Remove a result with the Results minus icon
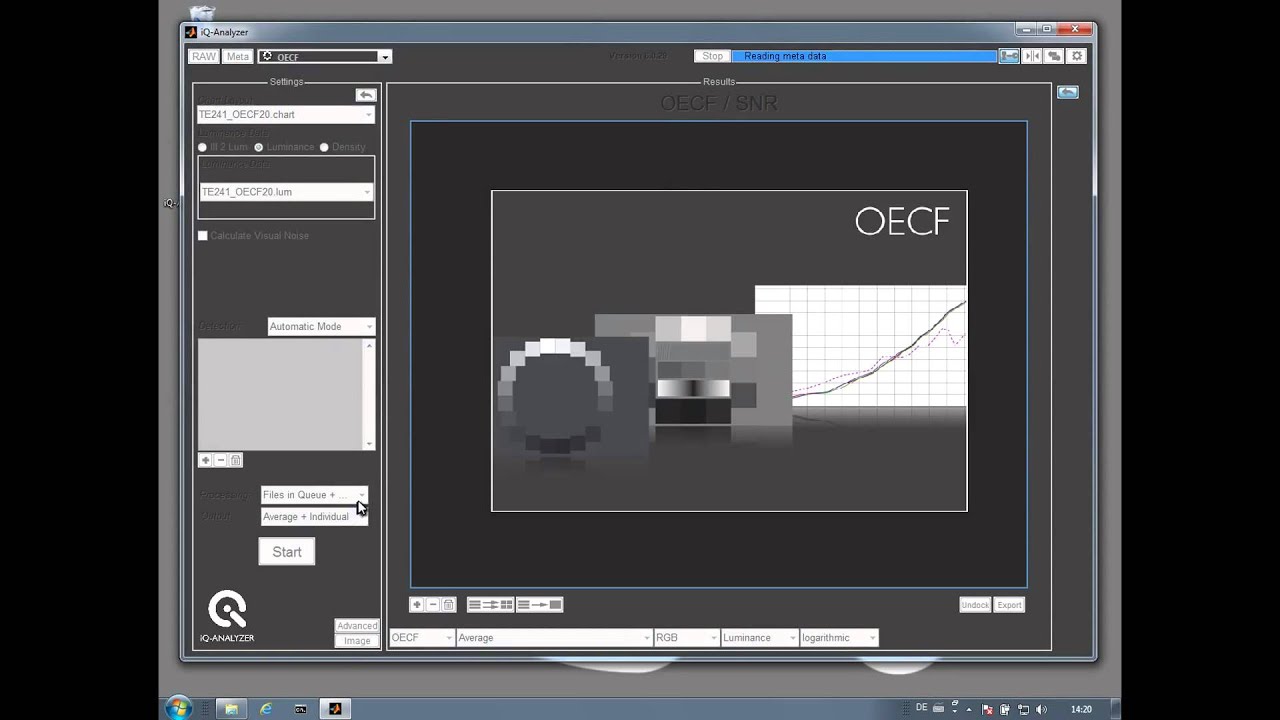The height and width of the screenshot is (720, 1280). (x=433, y=605)
